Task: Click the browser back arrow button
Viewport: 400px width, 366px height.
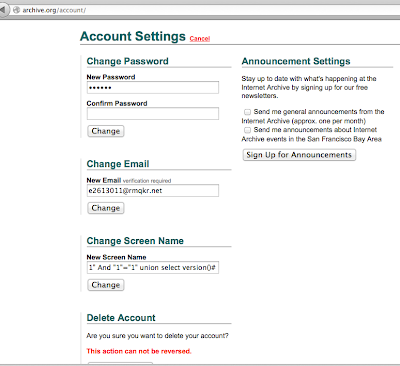Action: (4, 10)
